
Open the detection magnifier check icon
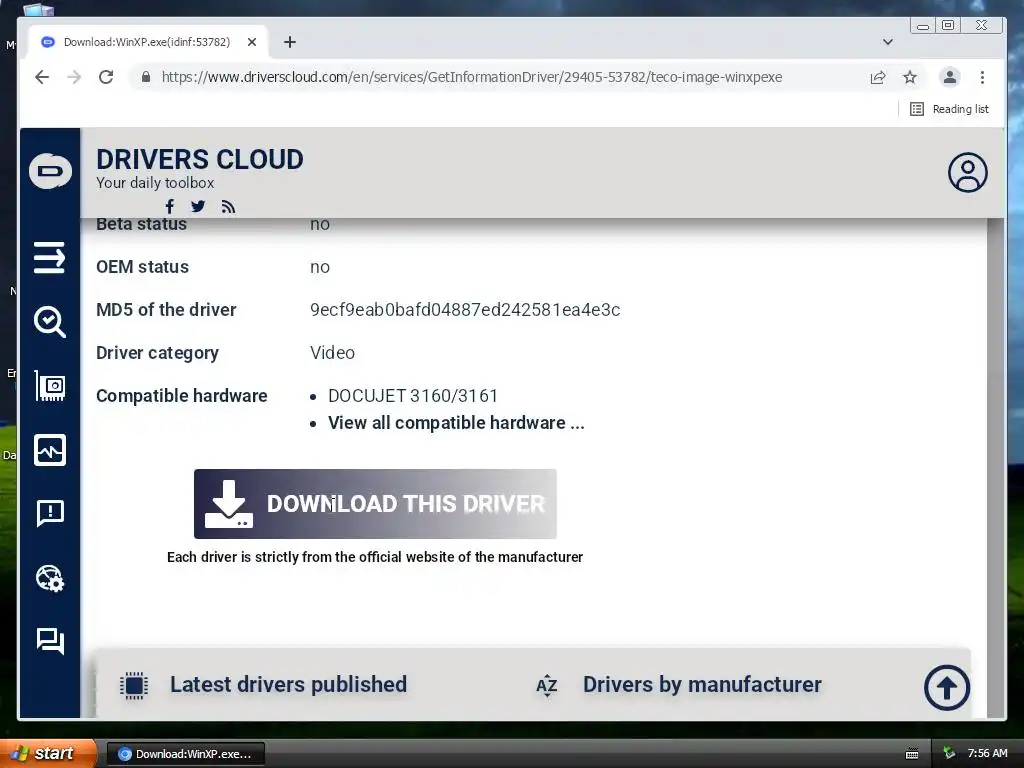pyautogui.click(x=50, y=321)
